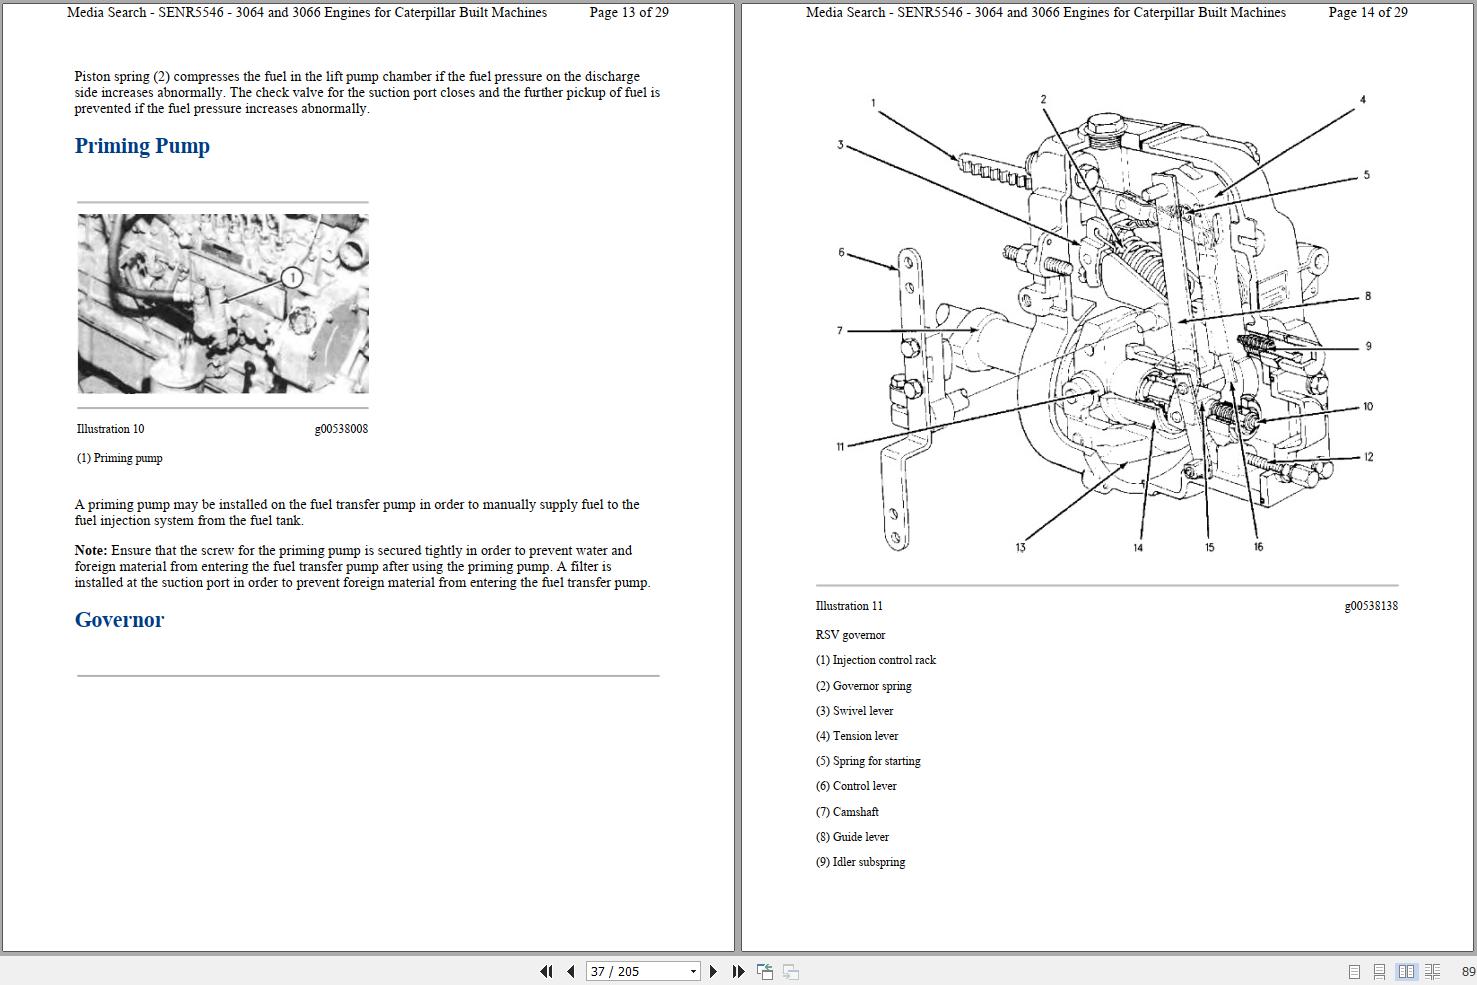The image size is (1477, 985).
Task: Enable the continuous facing pages layout
Action: pyautogui.click(x=1433, y=971)
